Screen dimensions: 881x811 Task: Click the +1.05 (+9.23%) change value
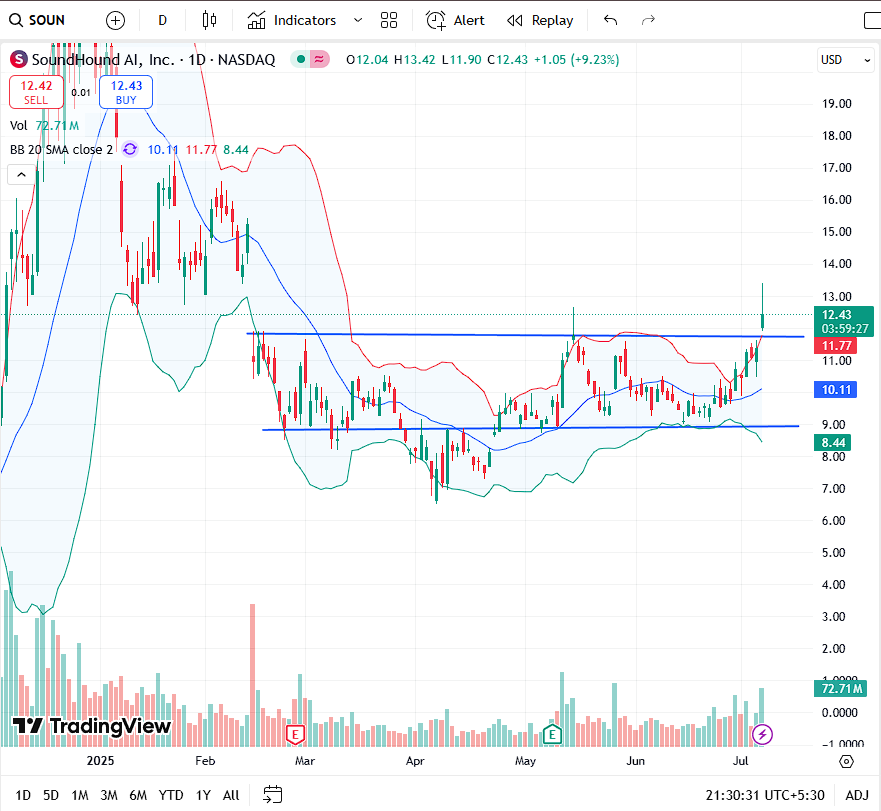576,60
